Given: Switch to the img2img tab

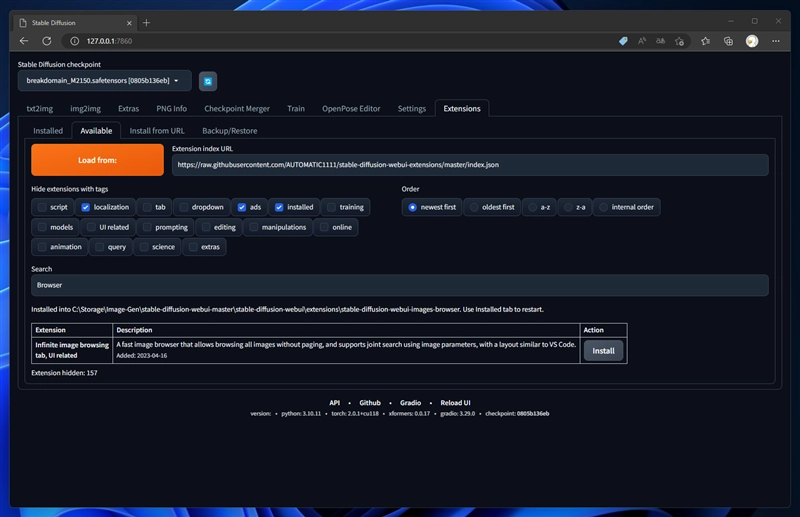Looking at the screenshot, I should [x=85, y=109].
